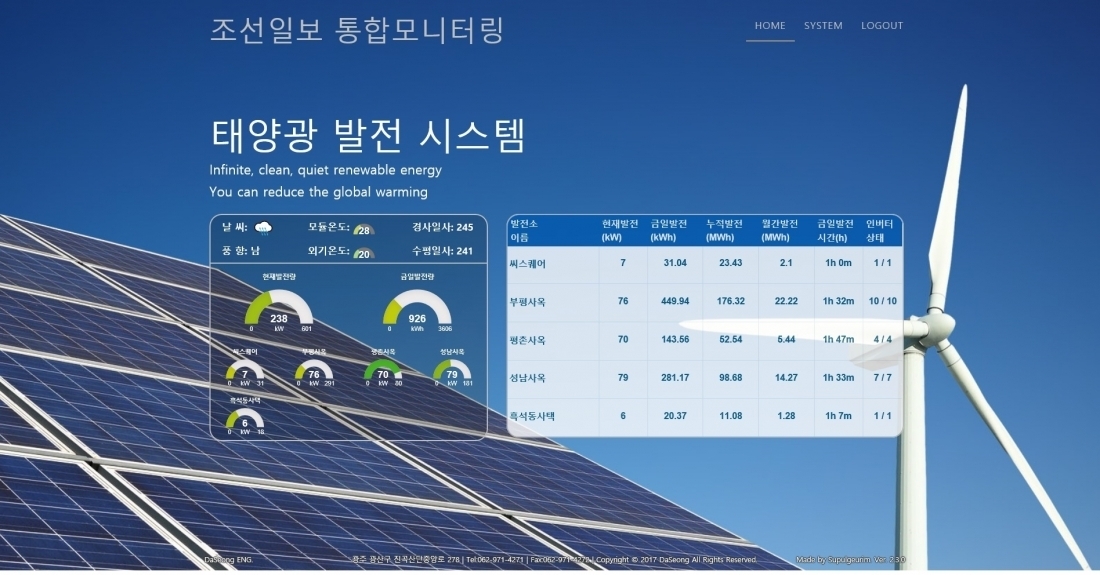Click the 모듈온도 gauge showing 28

364,229
